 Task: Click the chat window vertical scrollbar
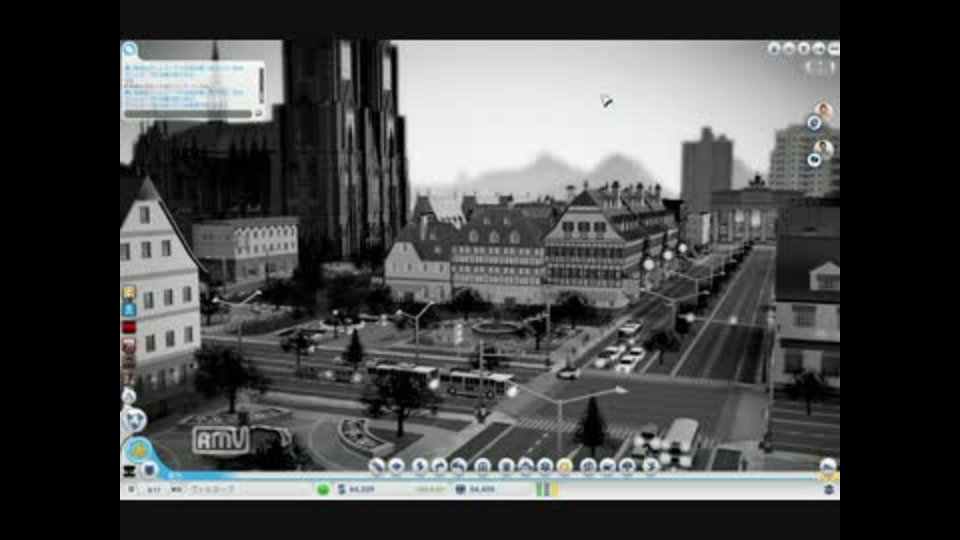point(261,85)
